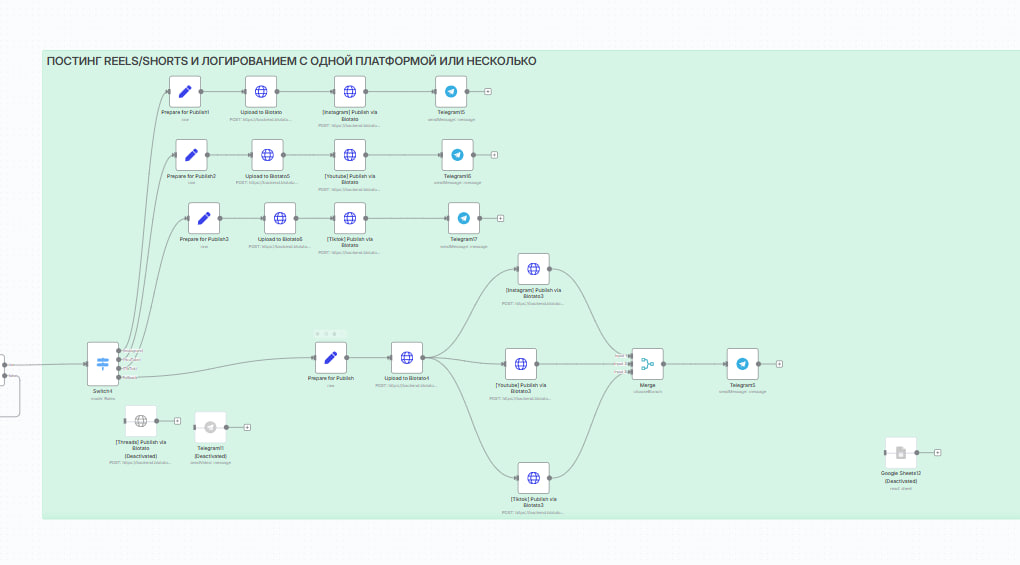This screenshot has height=565, width=1020.
Task: Click the Upload to Blotato5 label
Action: coord(267,176)
